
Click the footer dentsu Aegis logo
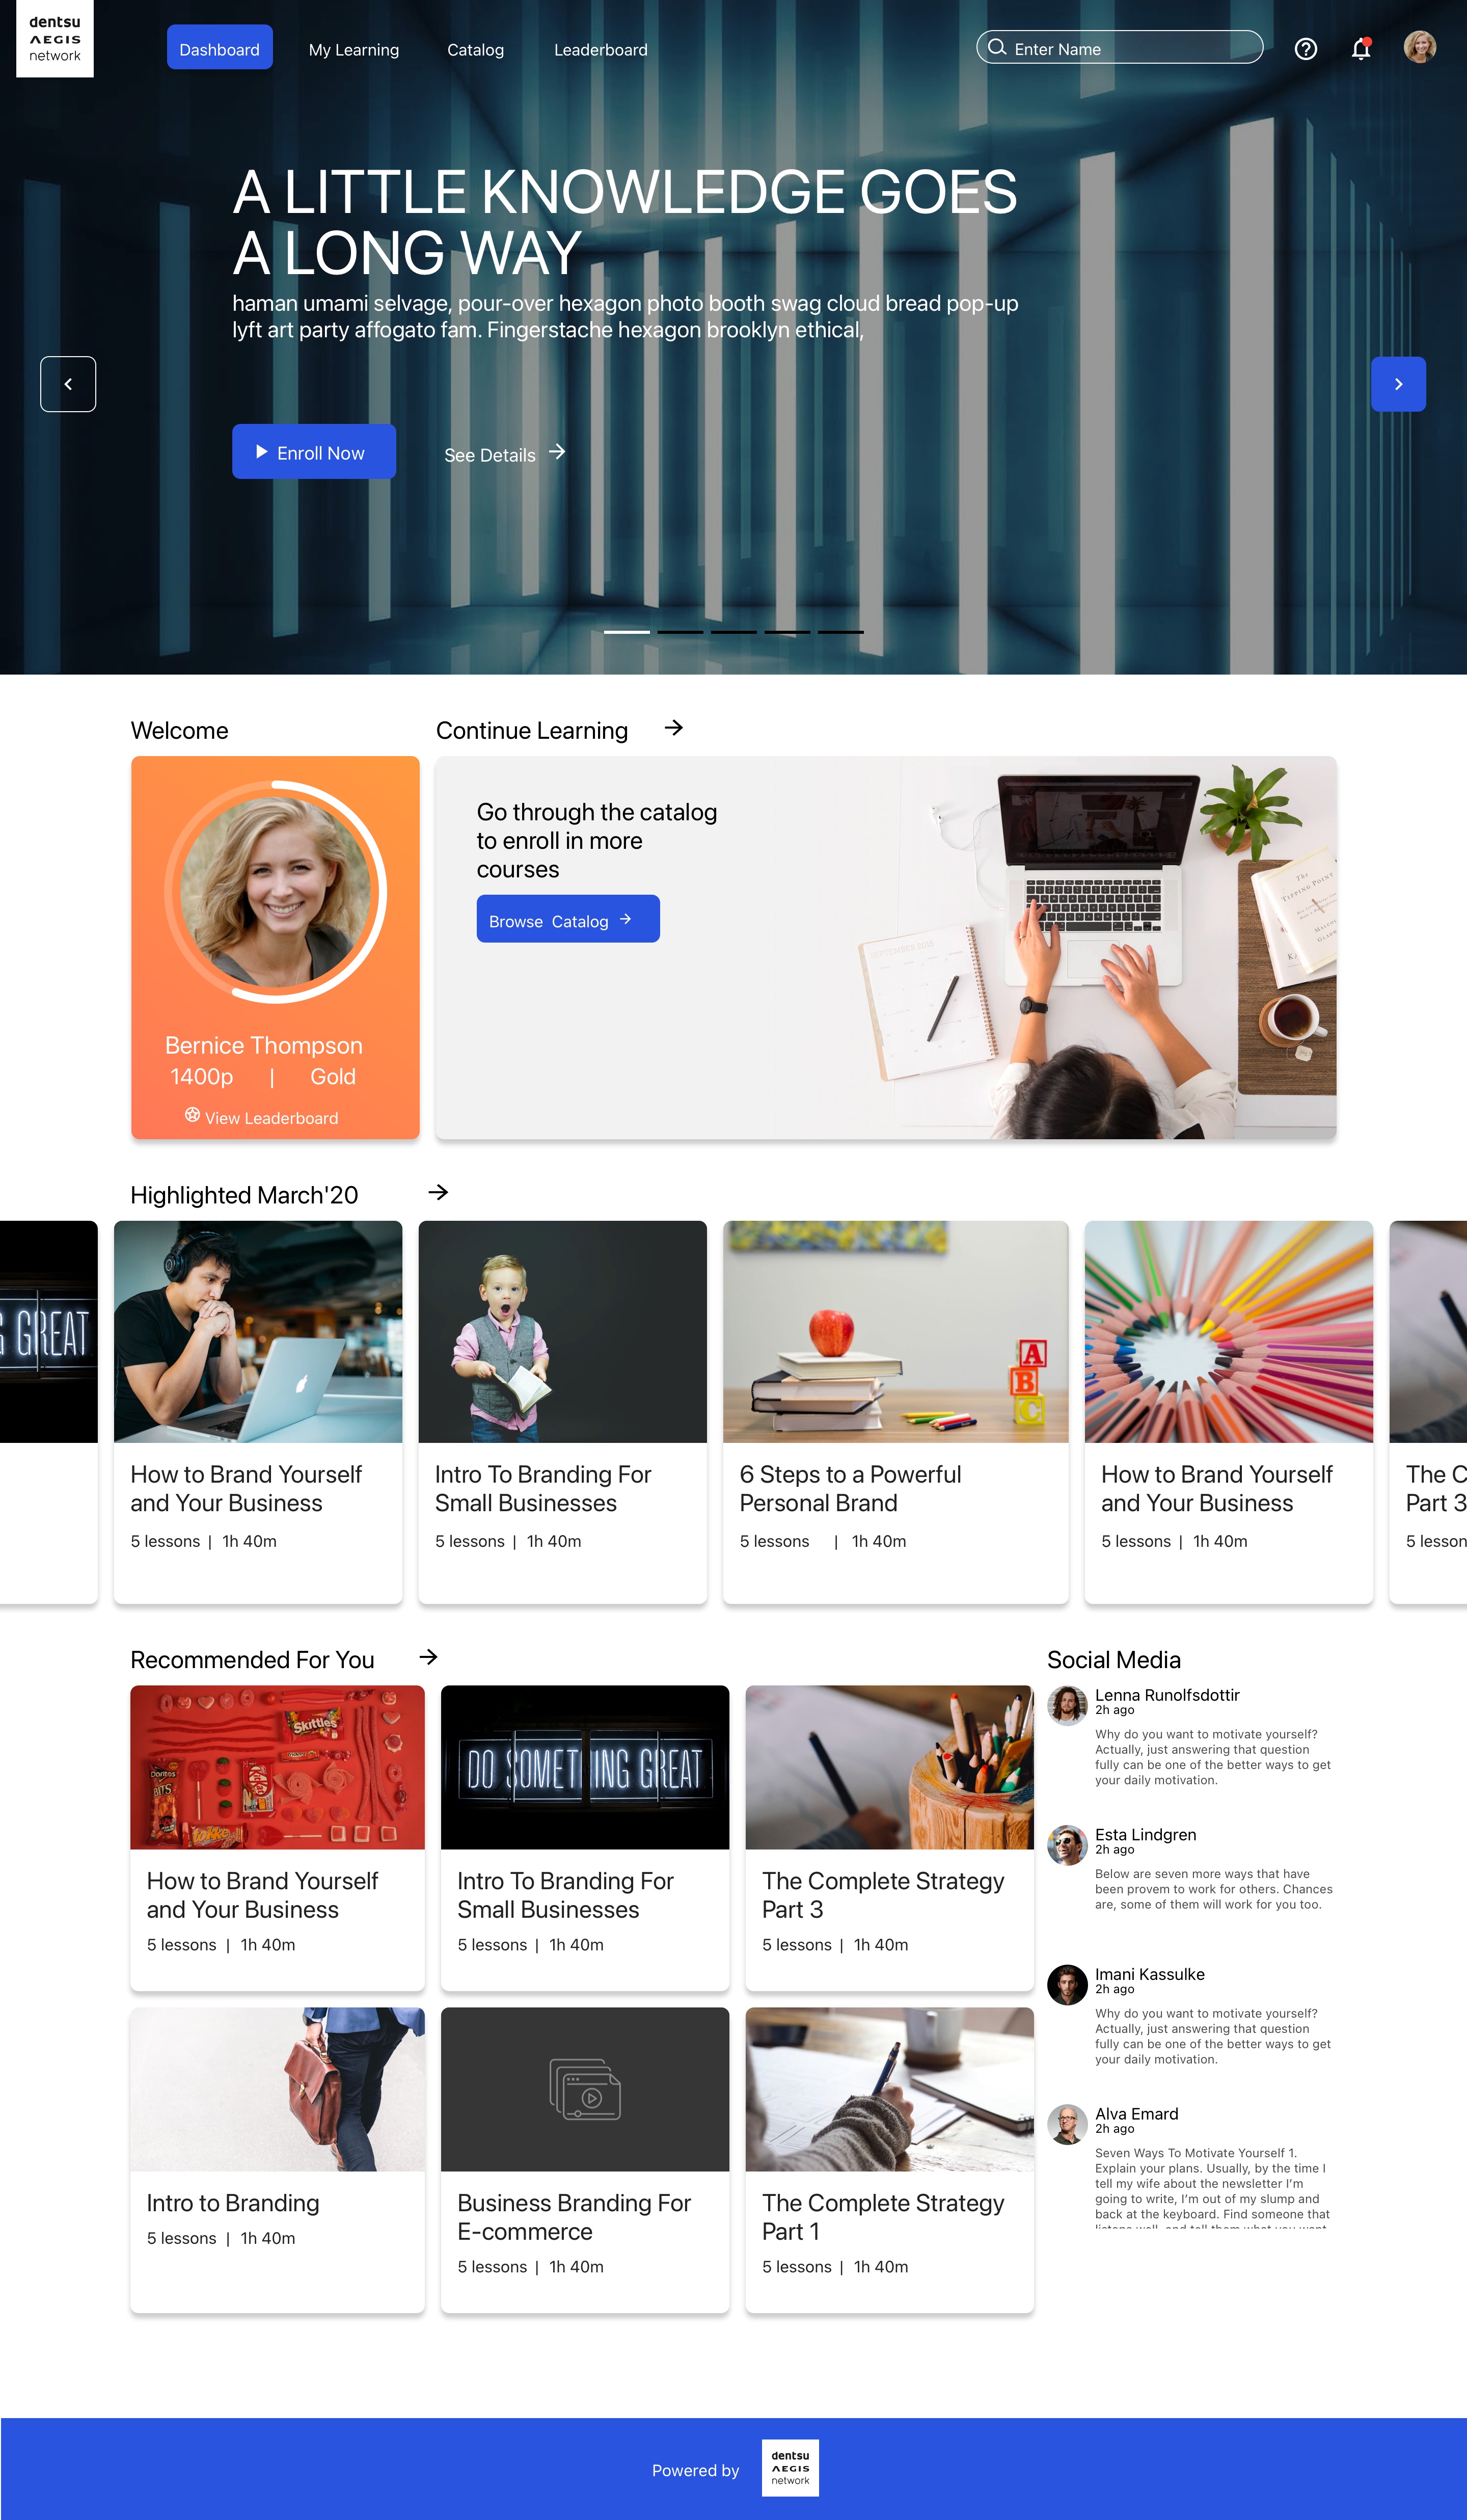[x=790, y=2468]
